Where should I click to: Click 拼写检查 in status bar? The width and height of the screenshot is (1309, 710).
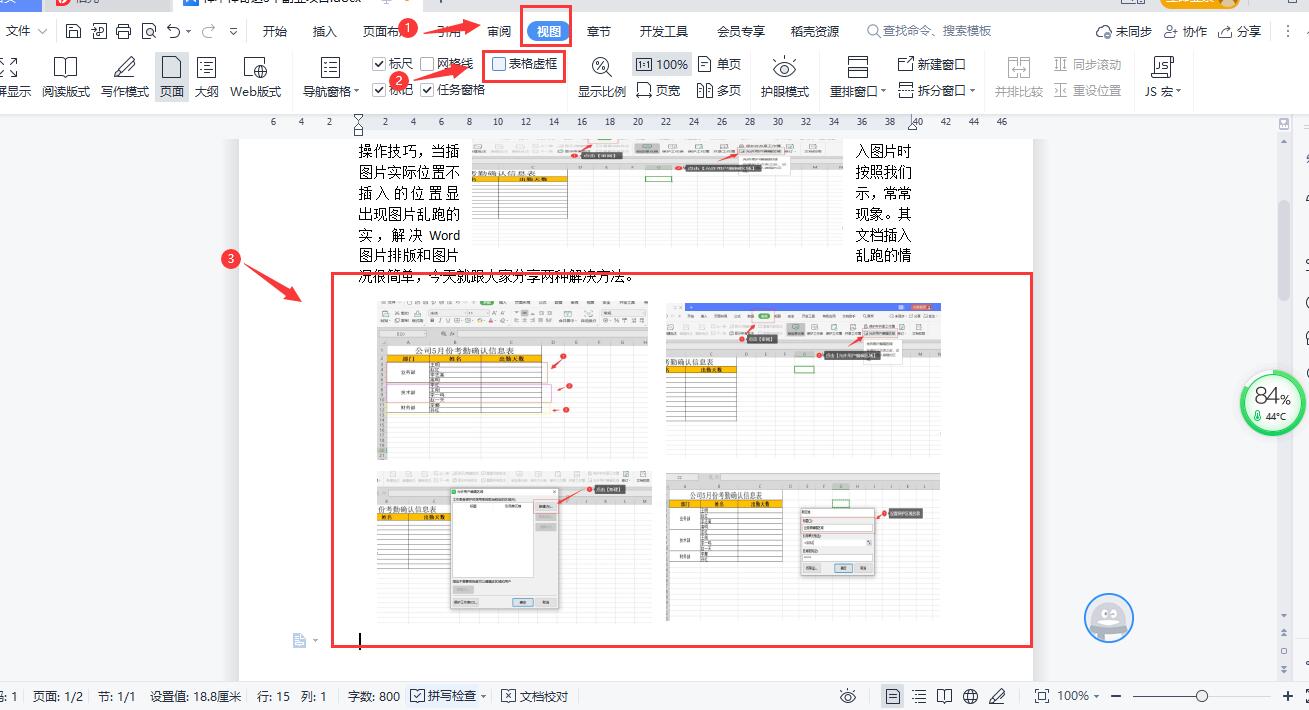(443, 696)
